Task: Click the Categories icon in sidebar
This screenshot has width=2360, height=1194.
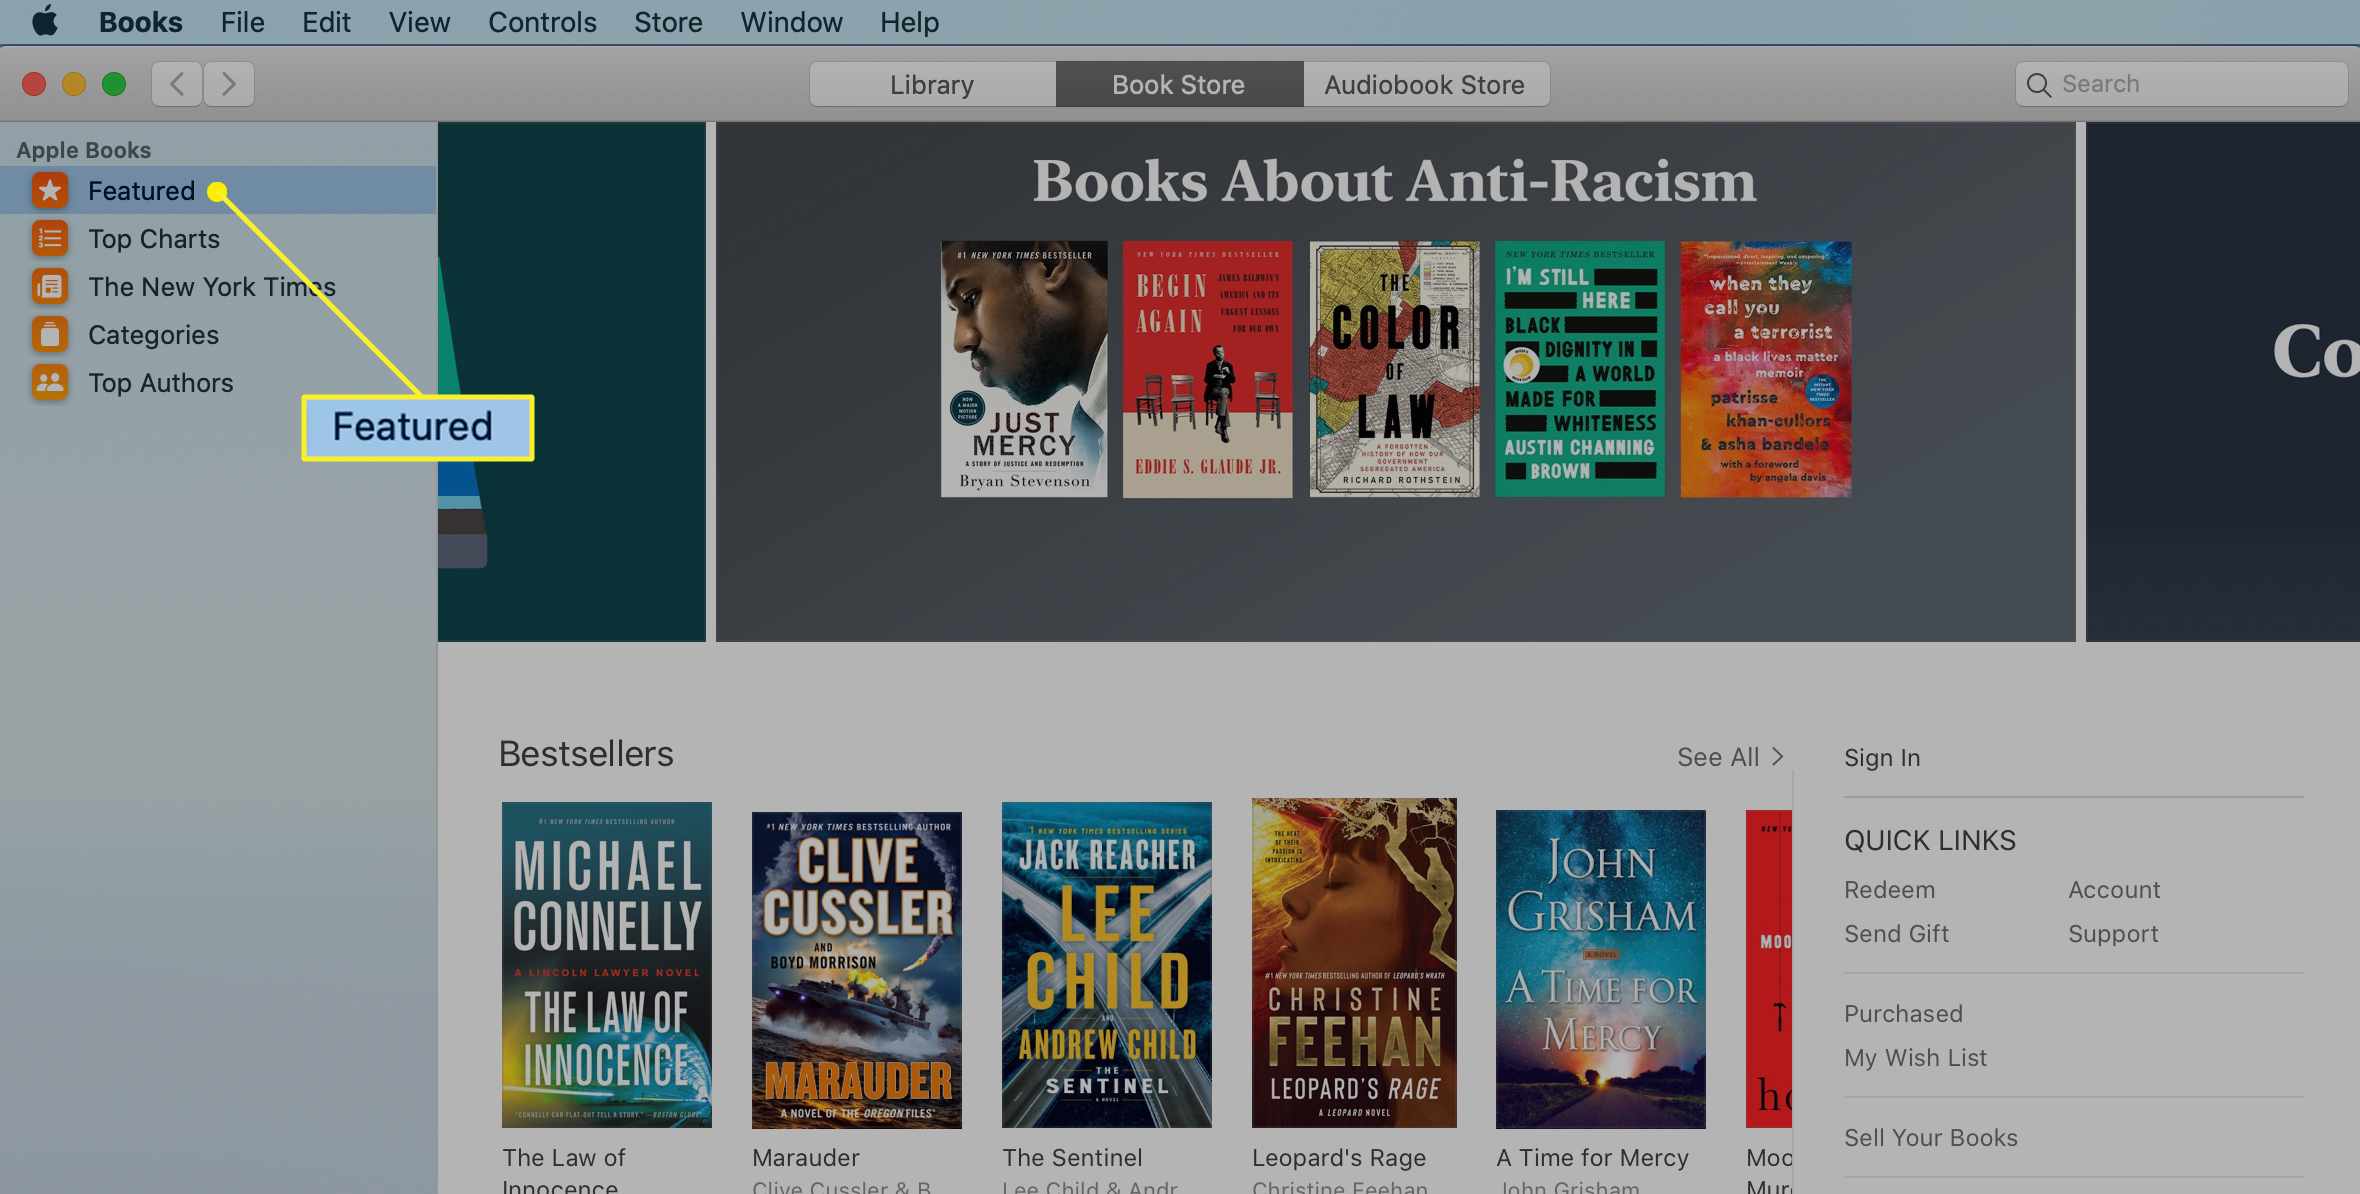Action: (50, 334)
